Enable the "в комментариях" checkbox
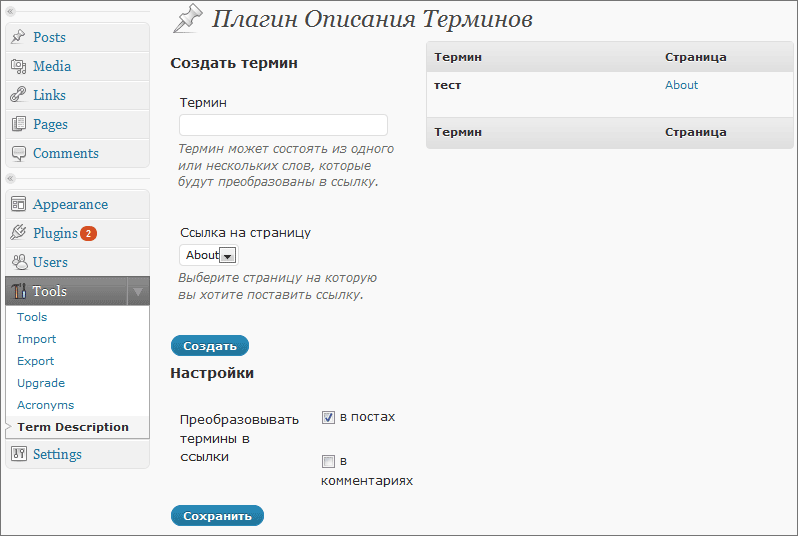 328,462
